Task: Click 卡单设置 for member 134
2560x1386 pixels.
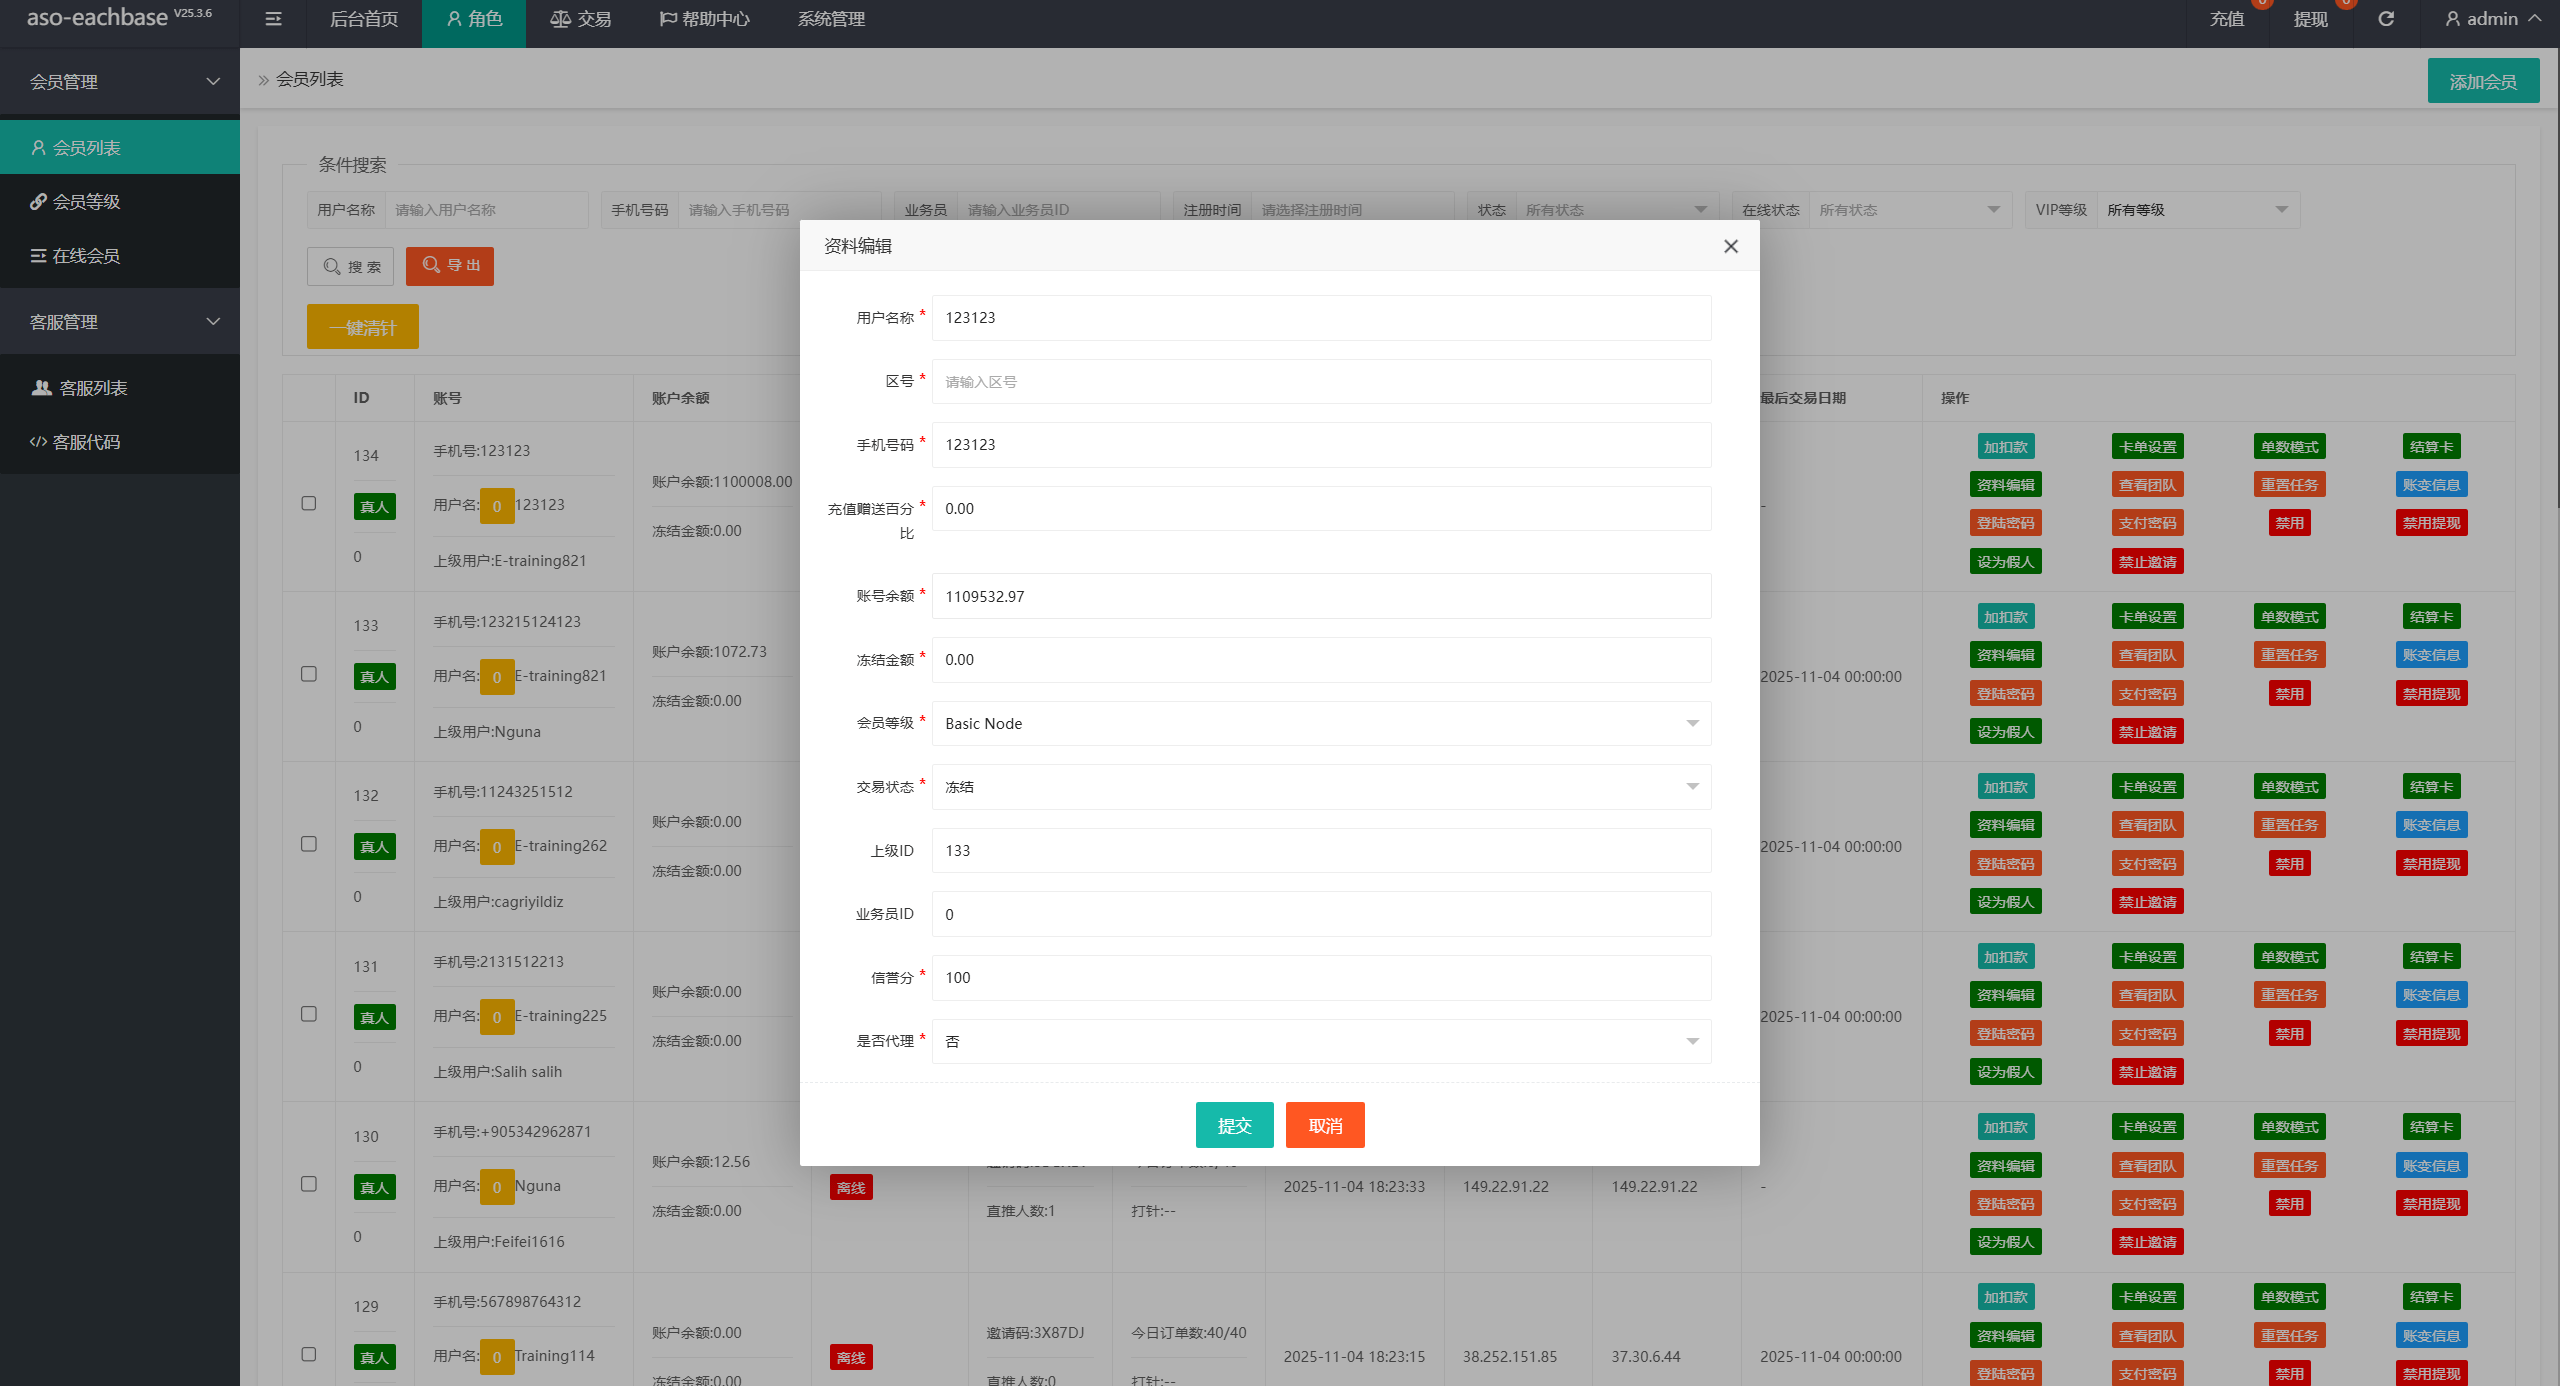Action: coord(2147,447)
